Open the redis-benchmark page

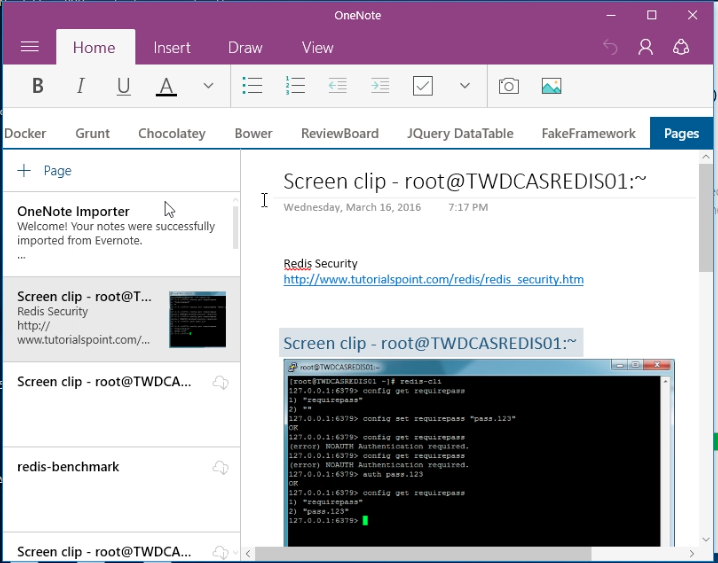pyautogui.click(x=121, y=489)
